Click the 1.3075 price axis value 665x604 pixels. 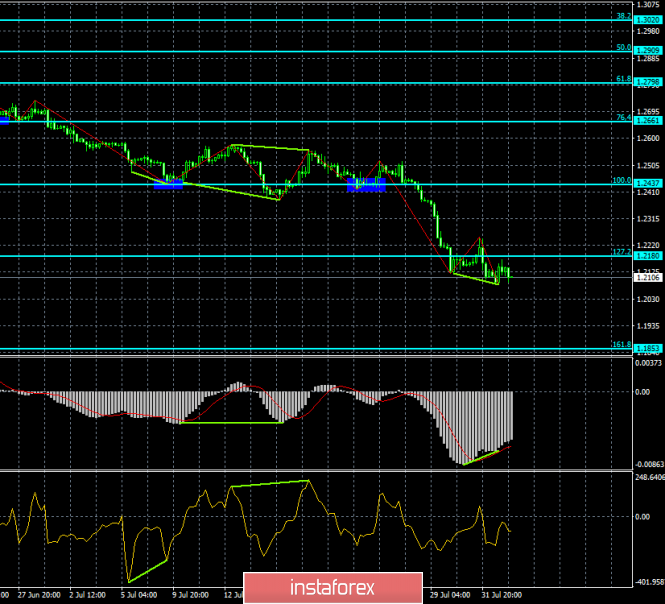tap(648, 5)
